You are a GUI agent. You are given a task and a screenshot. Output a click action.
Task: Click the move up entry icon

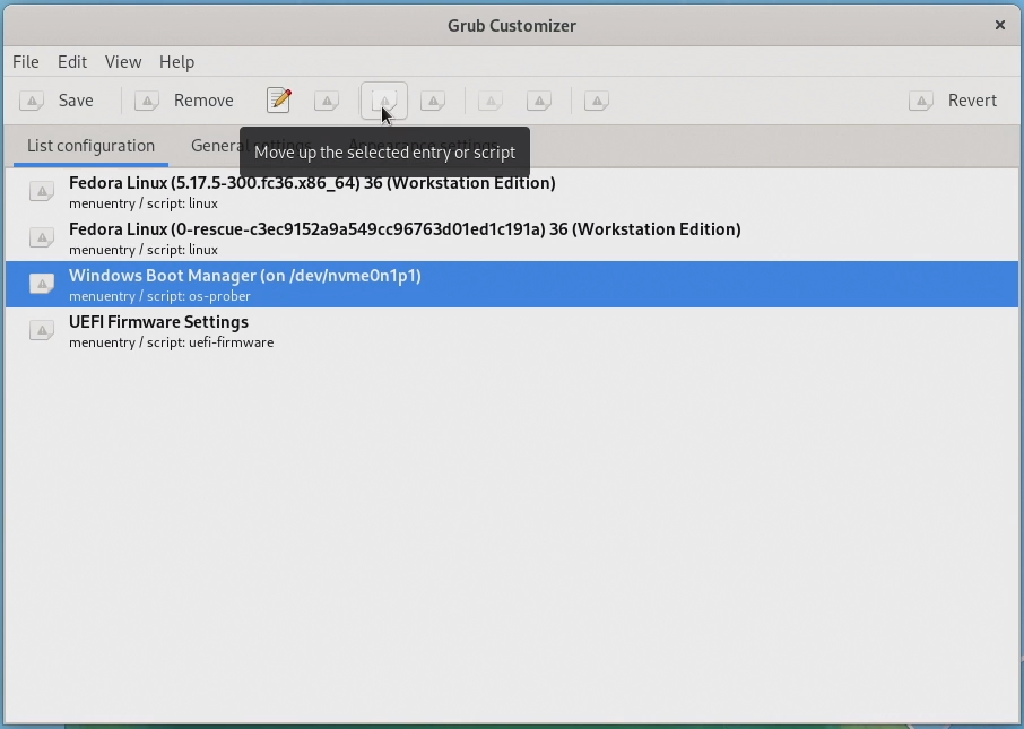pyautogui.click(x=384, y=100)
